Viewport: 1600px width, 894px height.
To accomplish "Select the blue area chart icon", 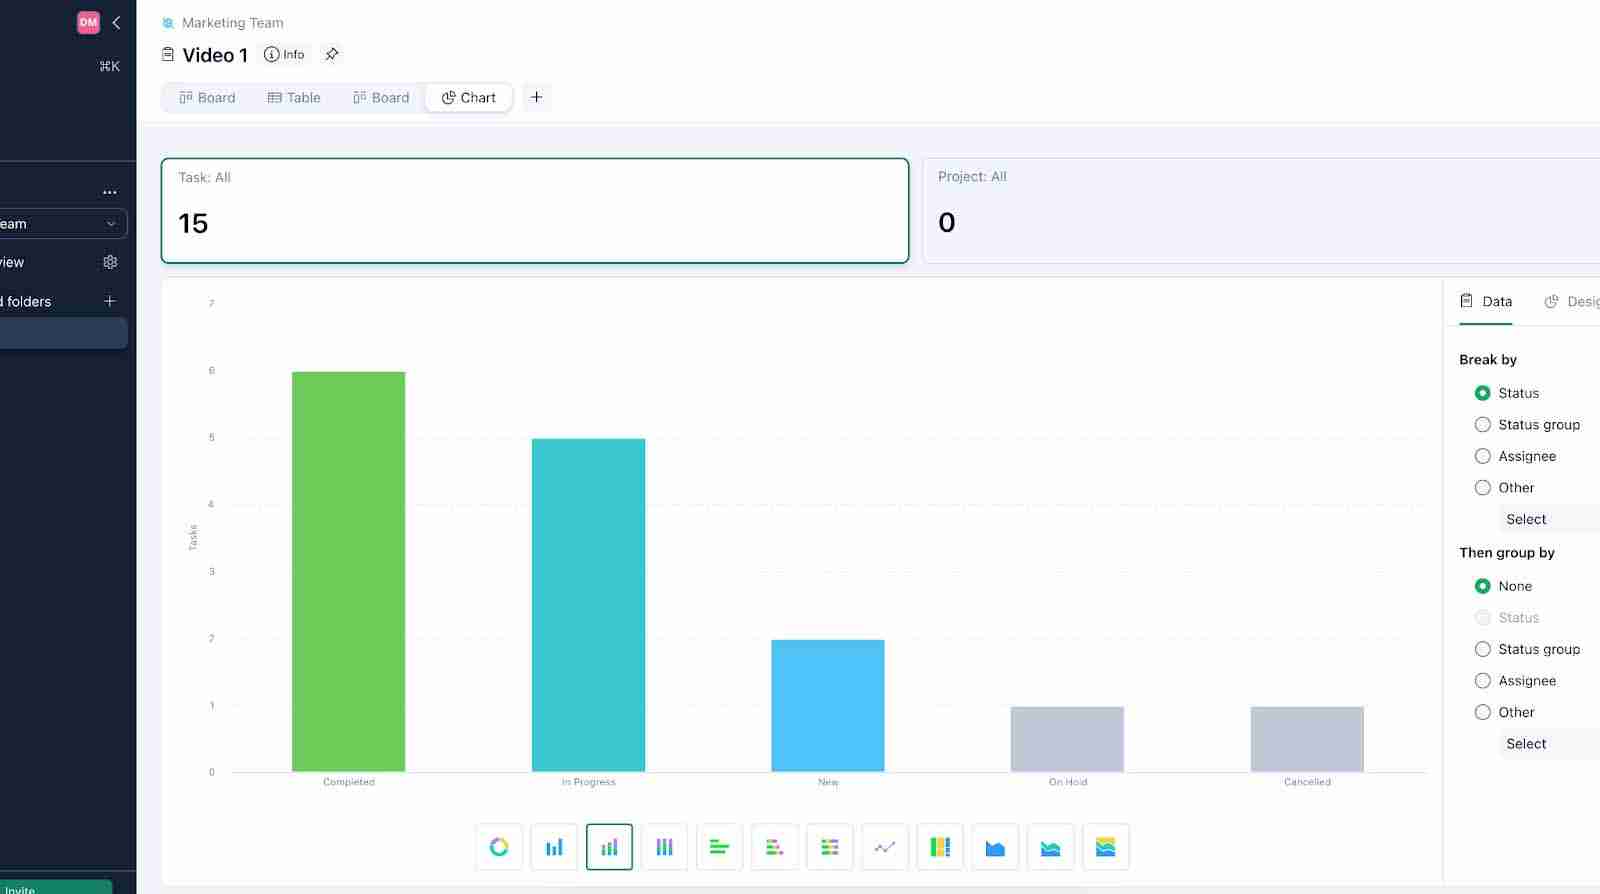I will pyautogui.click(x=995, y=847).
